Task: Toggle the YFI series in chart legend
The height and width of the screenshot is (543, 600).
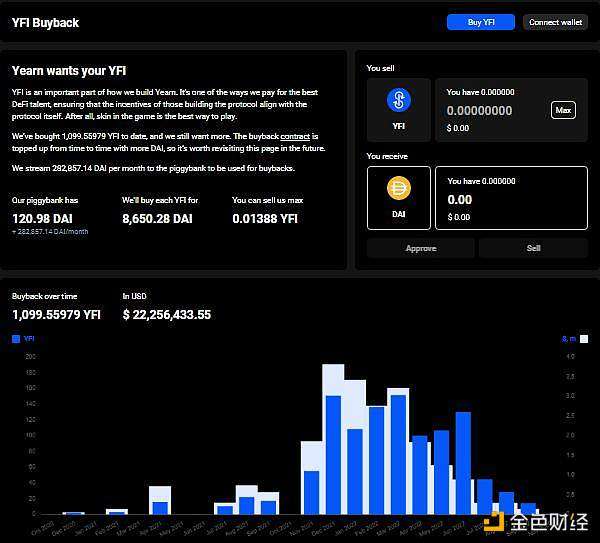Action: 23,339
